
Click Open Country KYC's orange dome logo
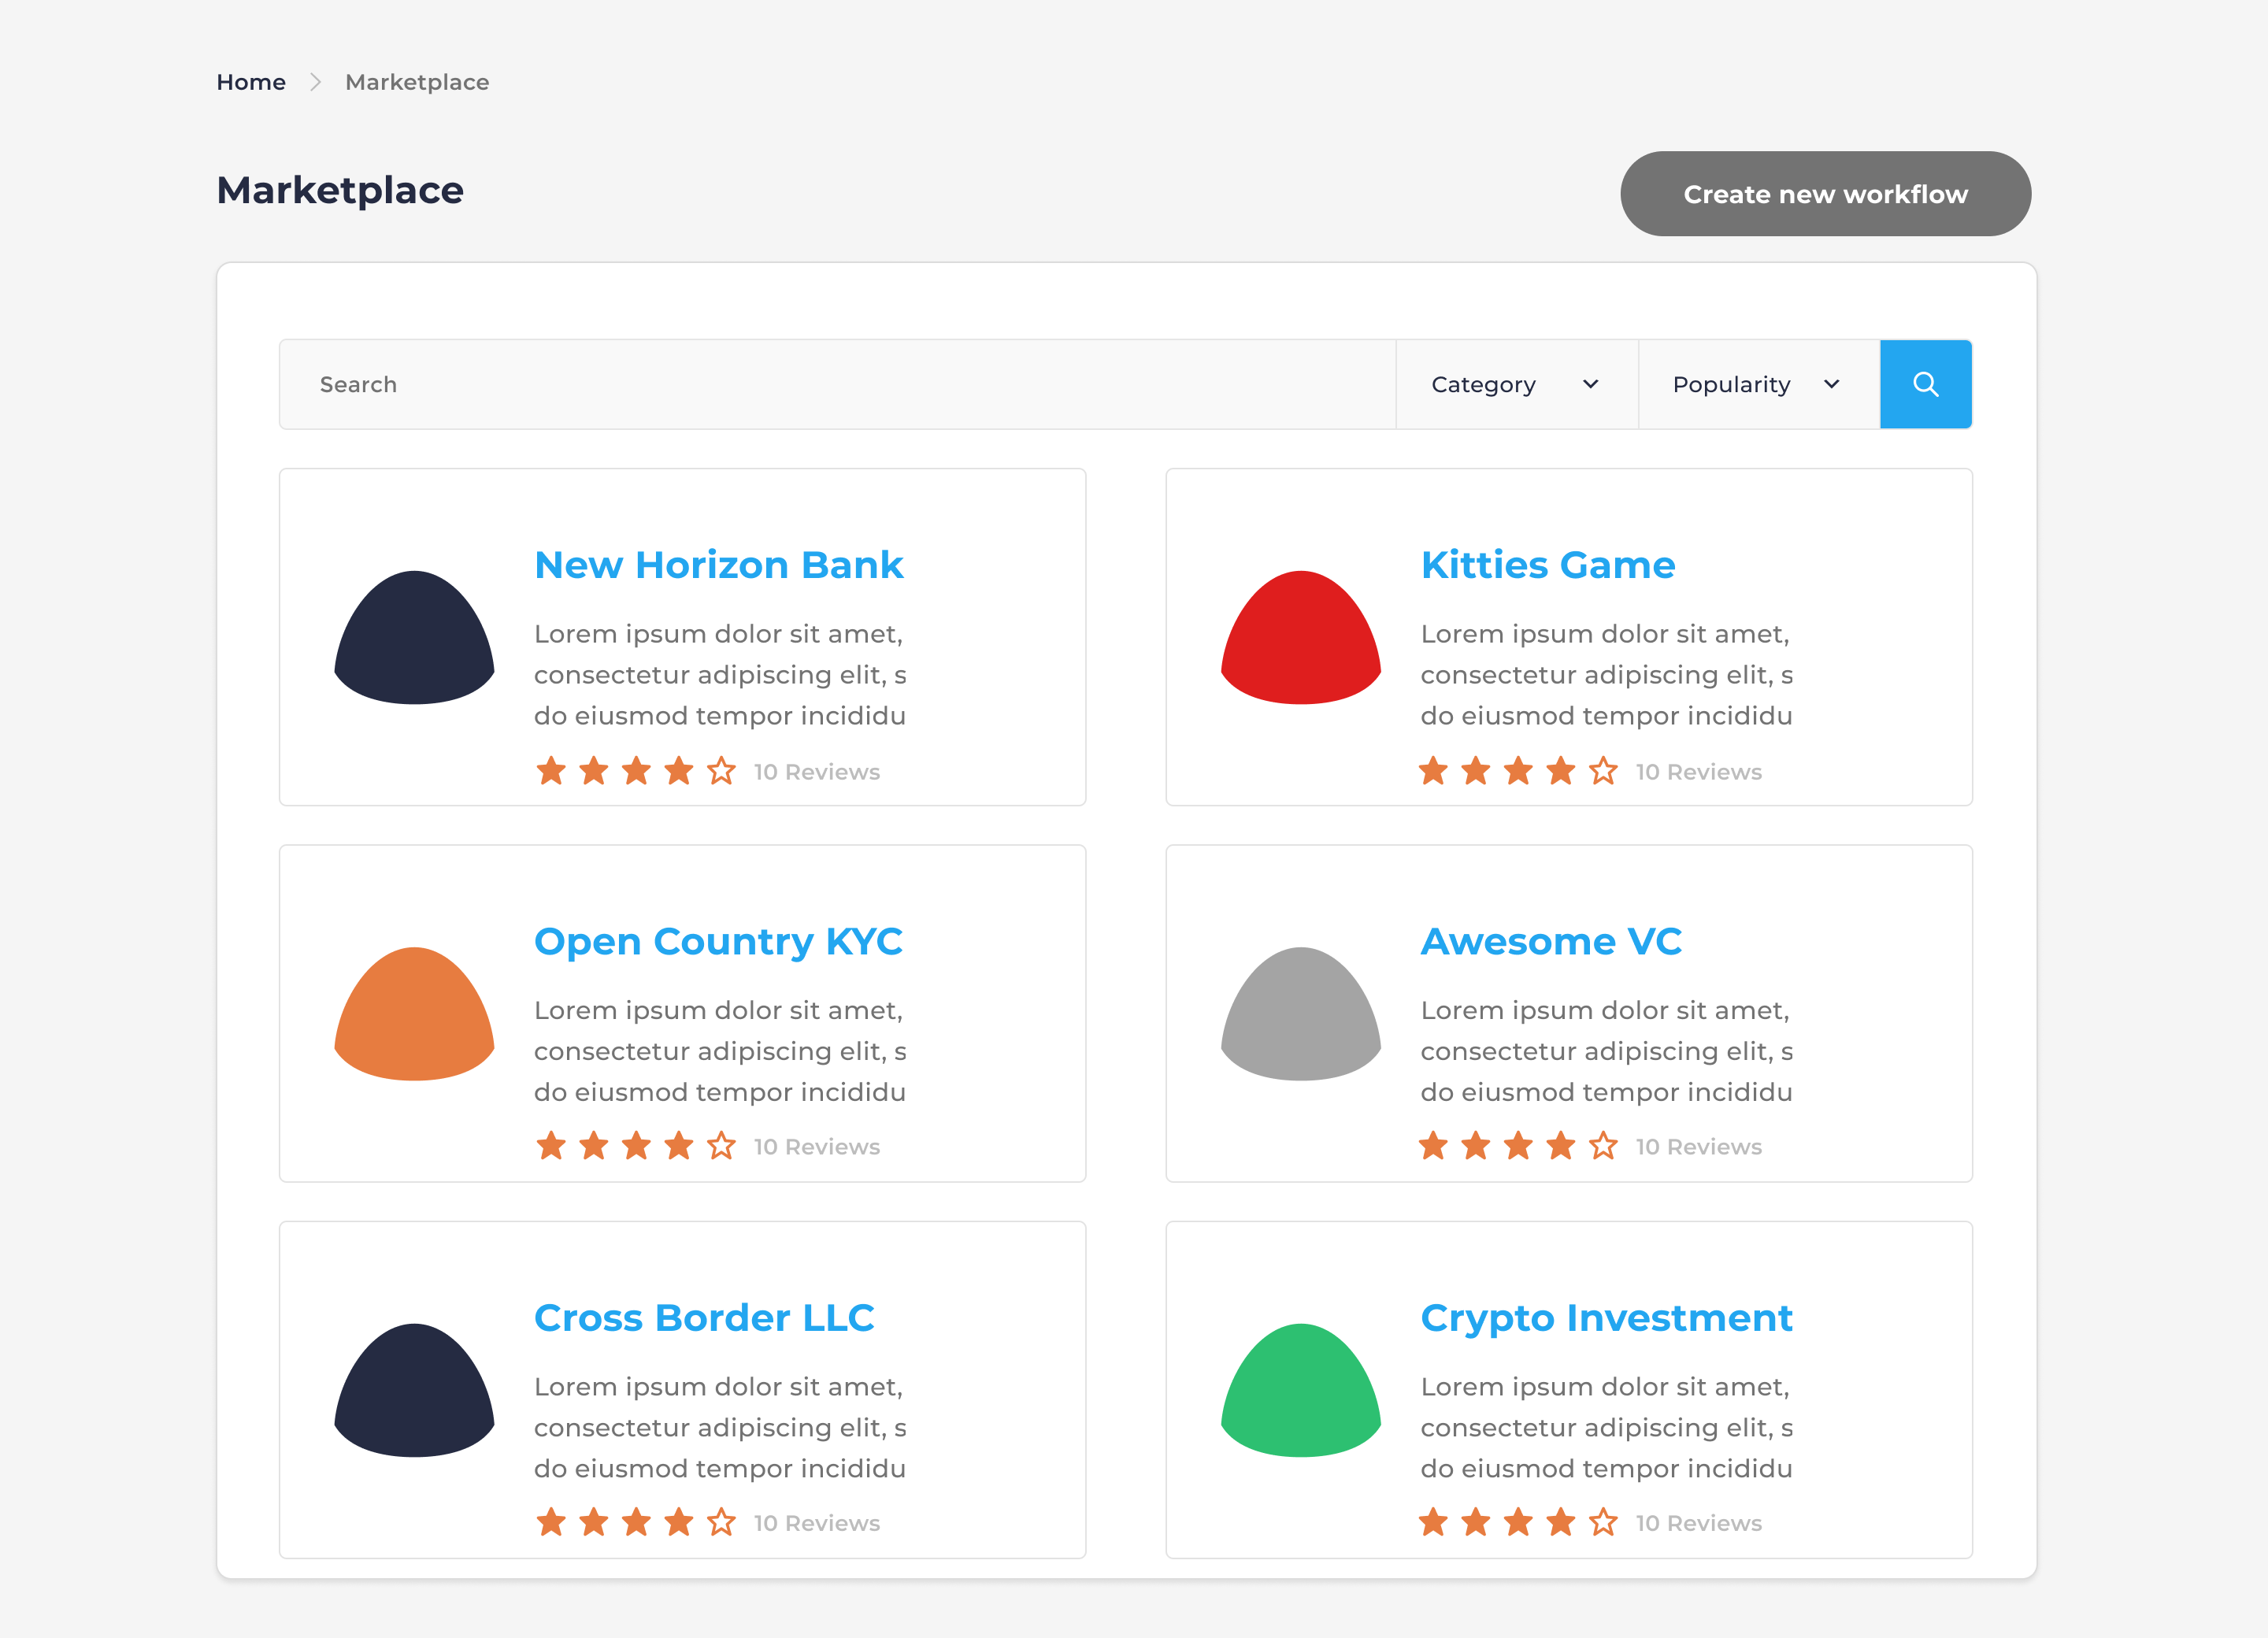pos(414,1014)
